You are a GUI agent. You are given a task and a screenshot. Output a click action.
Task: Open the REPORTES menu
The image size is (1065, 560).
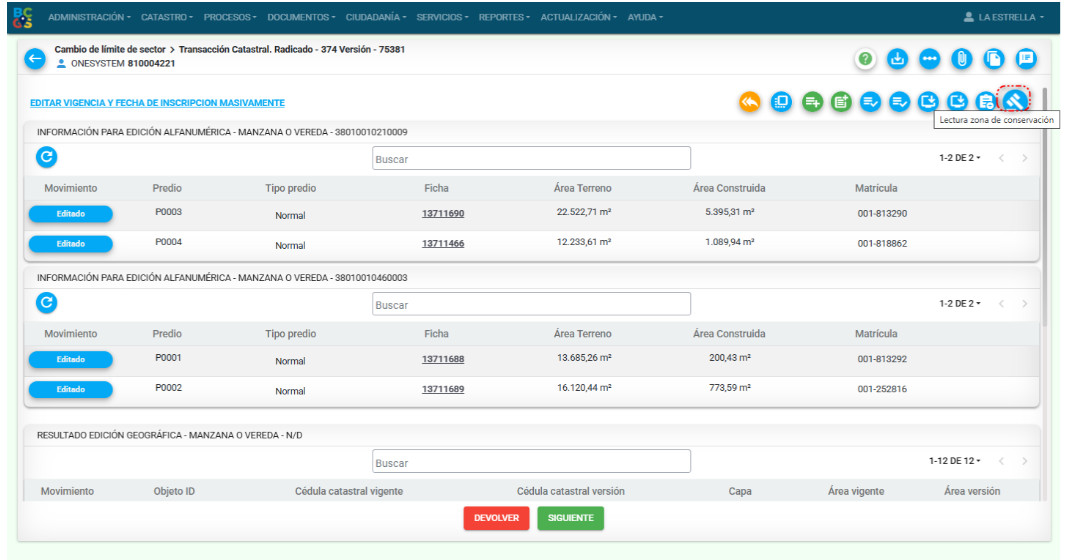[505, 17]
